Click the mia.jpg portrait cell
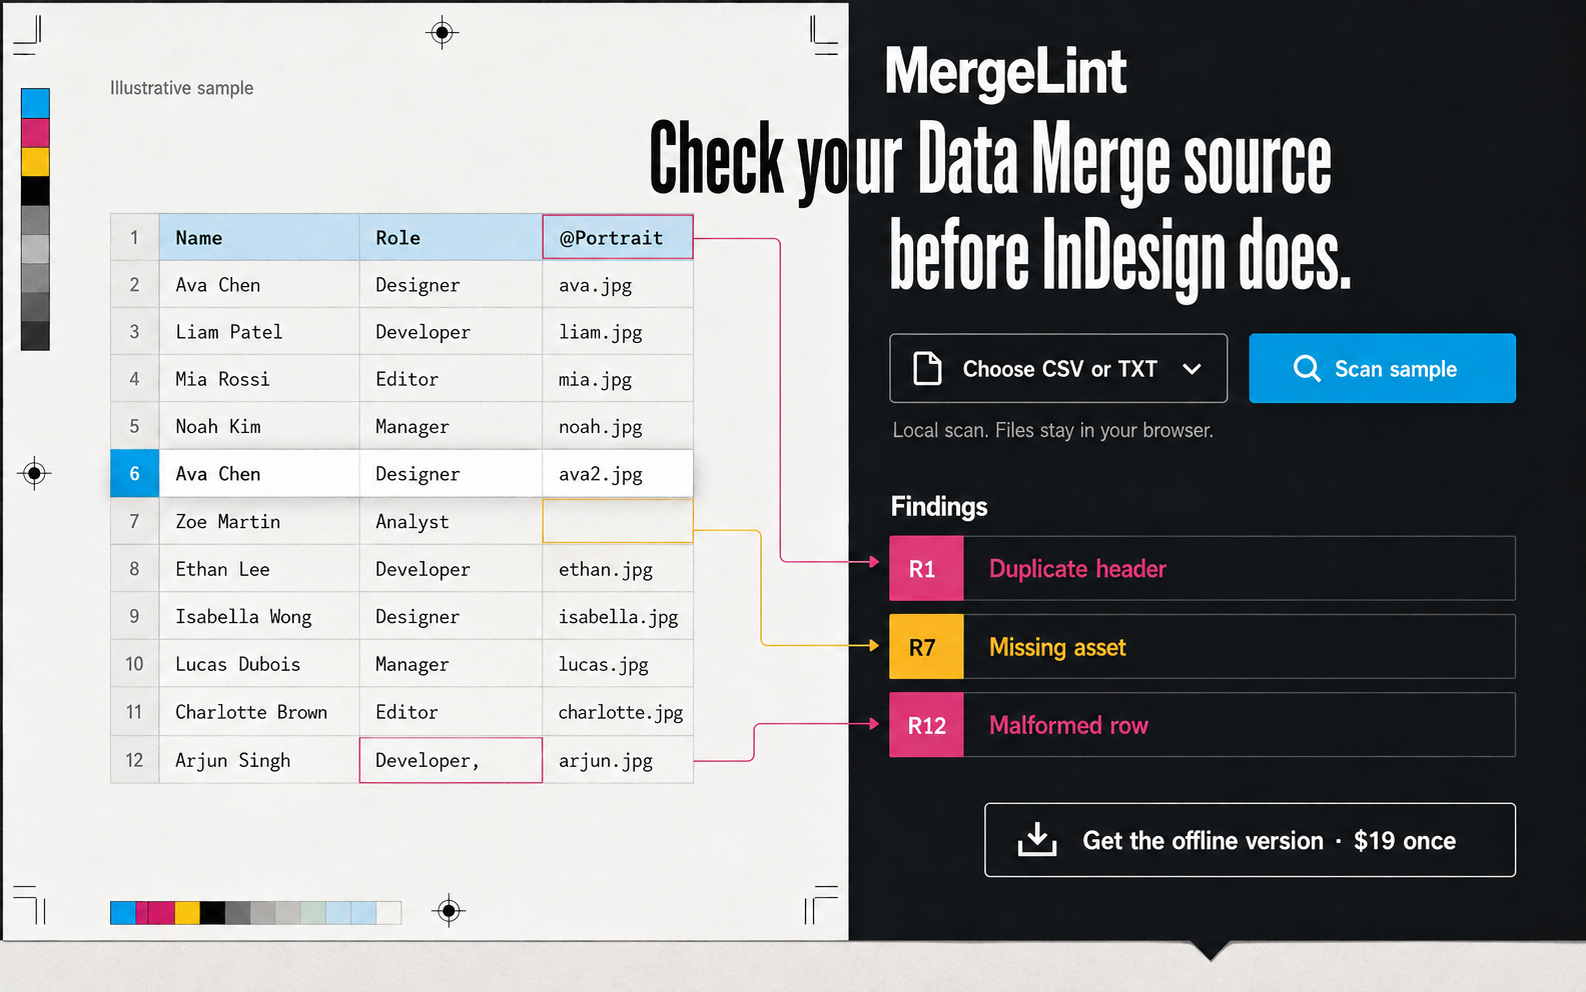This screenshot has width=1586, height=992. click(618, 379)
